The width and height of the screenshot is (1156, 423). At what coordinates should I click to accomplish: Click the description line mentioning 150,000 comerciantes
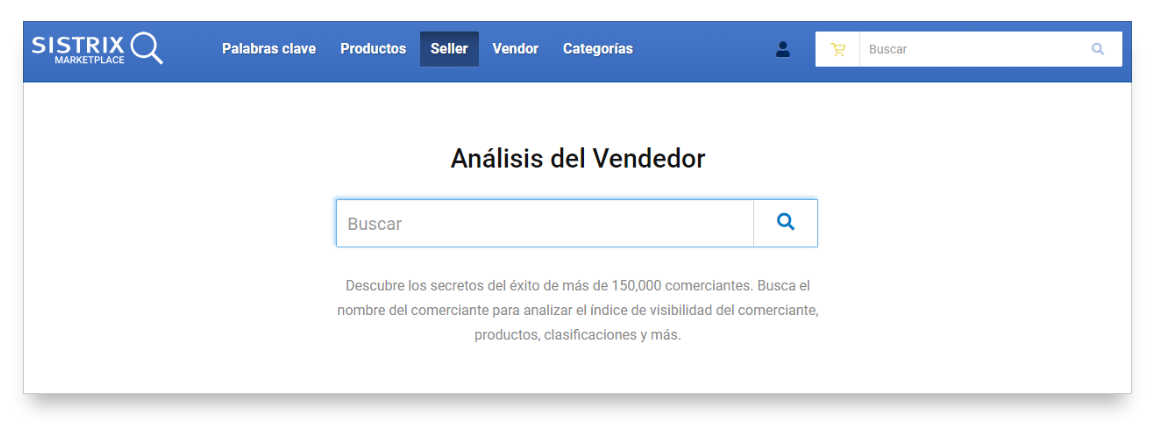[577, 285]
